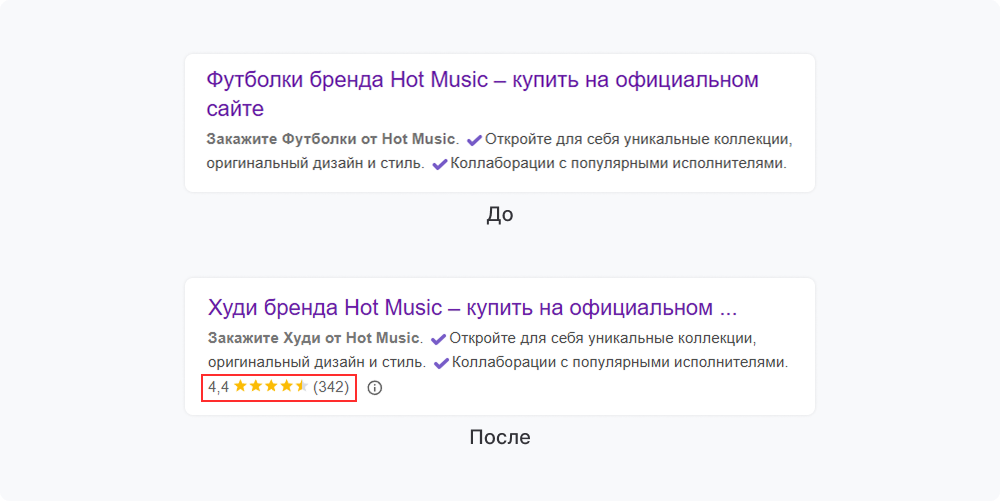The image size is (1000, 501).
Task: Click checkmark before "Коллаборации" in Футболки card
Action: [440, 165]
